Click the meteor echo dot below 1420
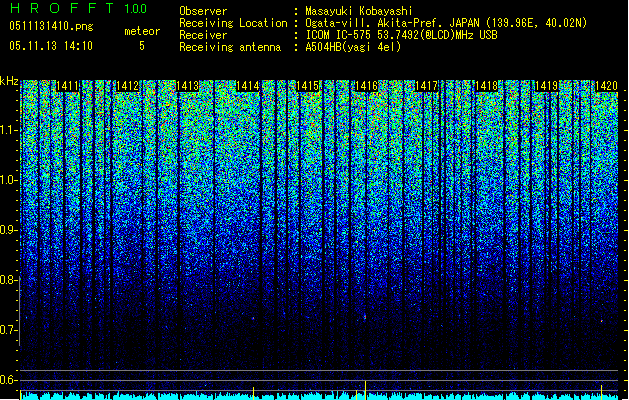 602,321
